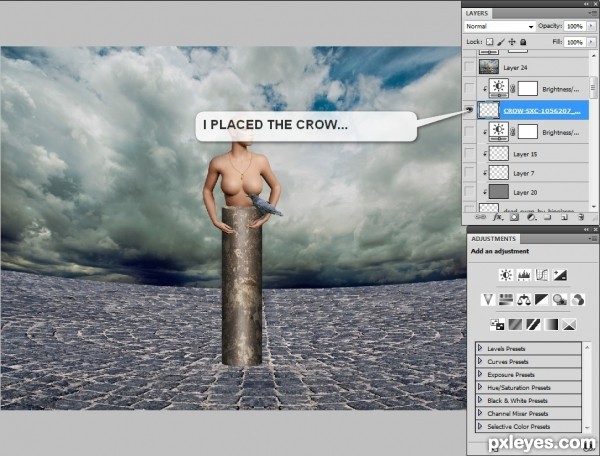Add a Brightness/Contrast adjustment from Adjustments panel
Image resolution: width=600 pixels, height=456 pixels.
pyautogui.click(x=506, y=275)
